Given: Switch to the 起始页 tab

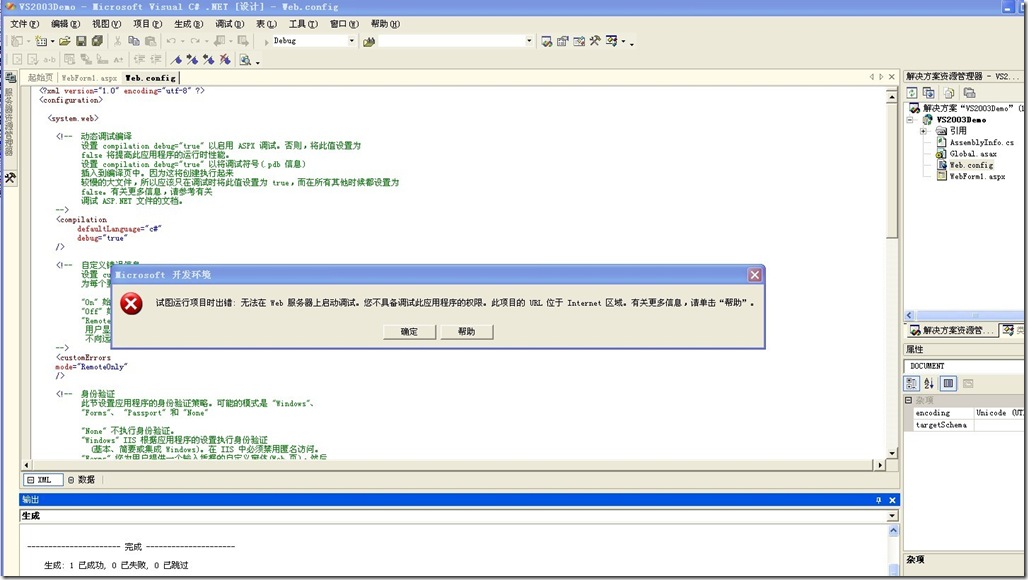Looking at the screenshot, I should [x=40, y=77].
